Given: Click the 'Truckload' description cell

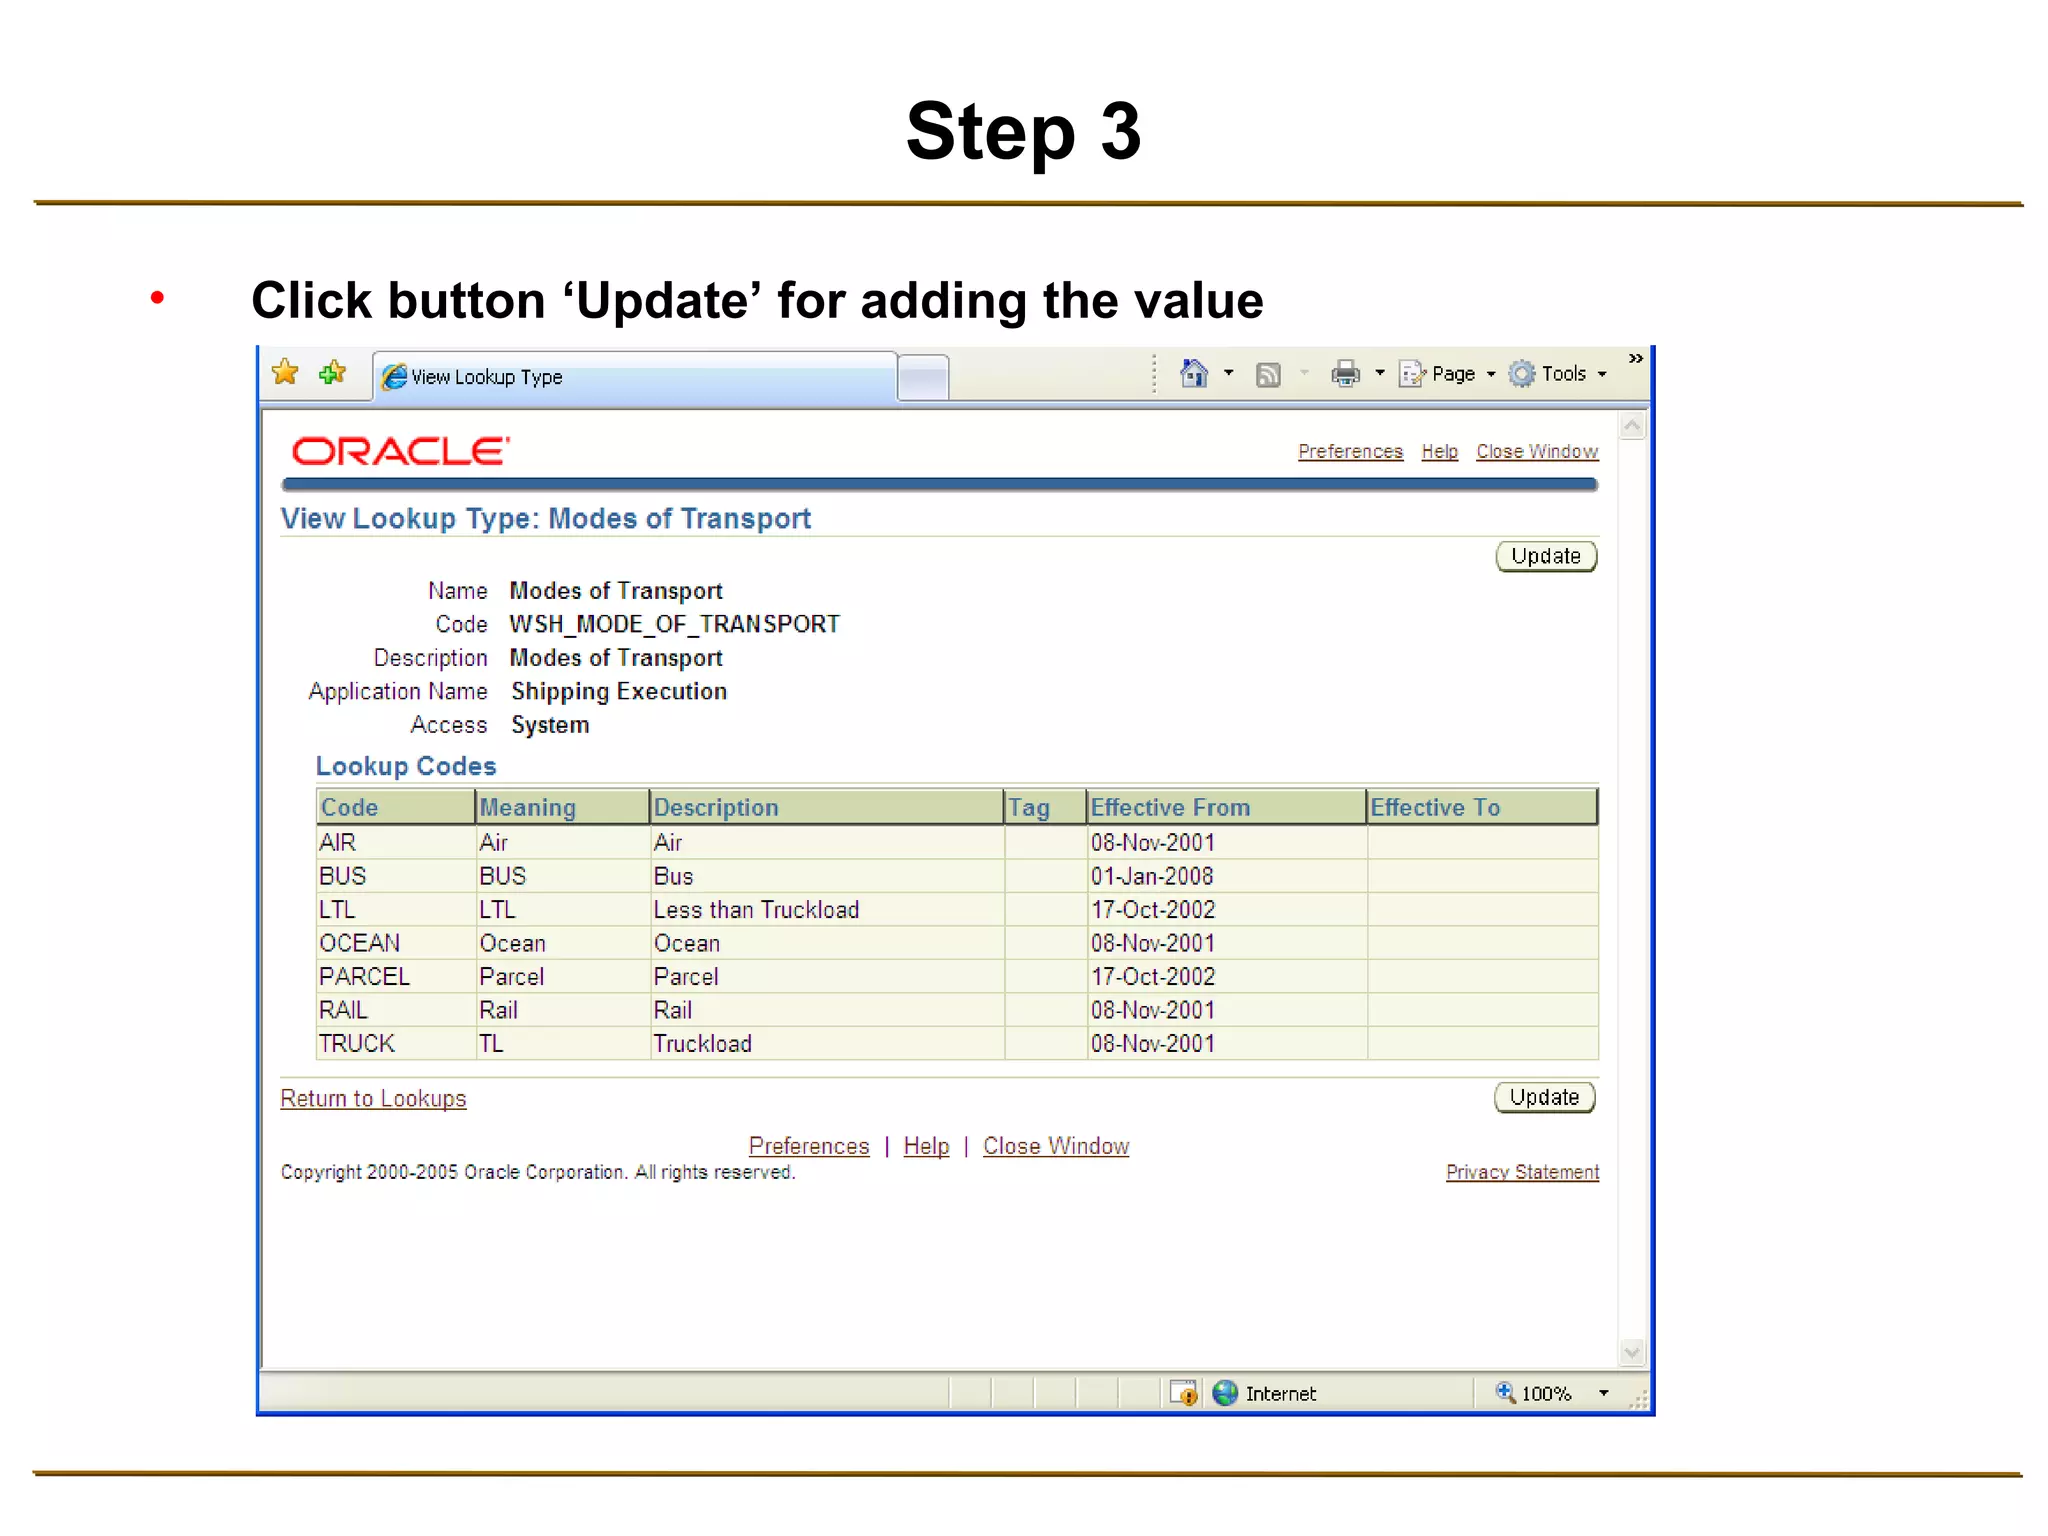Looking at the screenshot, I should pos(827,1044).
